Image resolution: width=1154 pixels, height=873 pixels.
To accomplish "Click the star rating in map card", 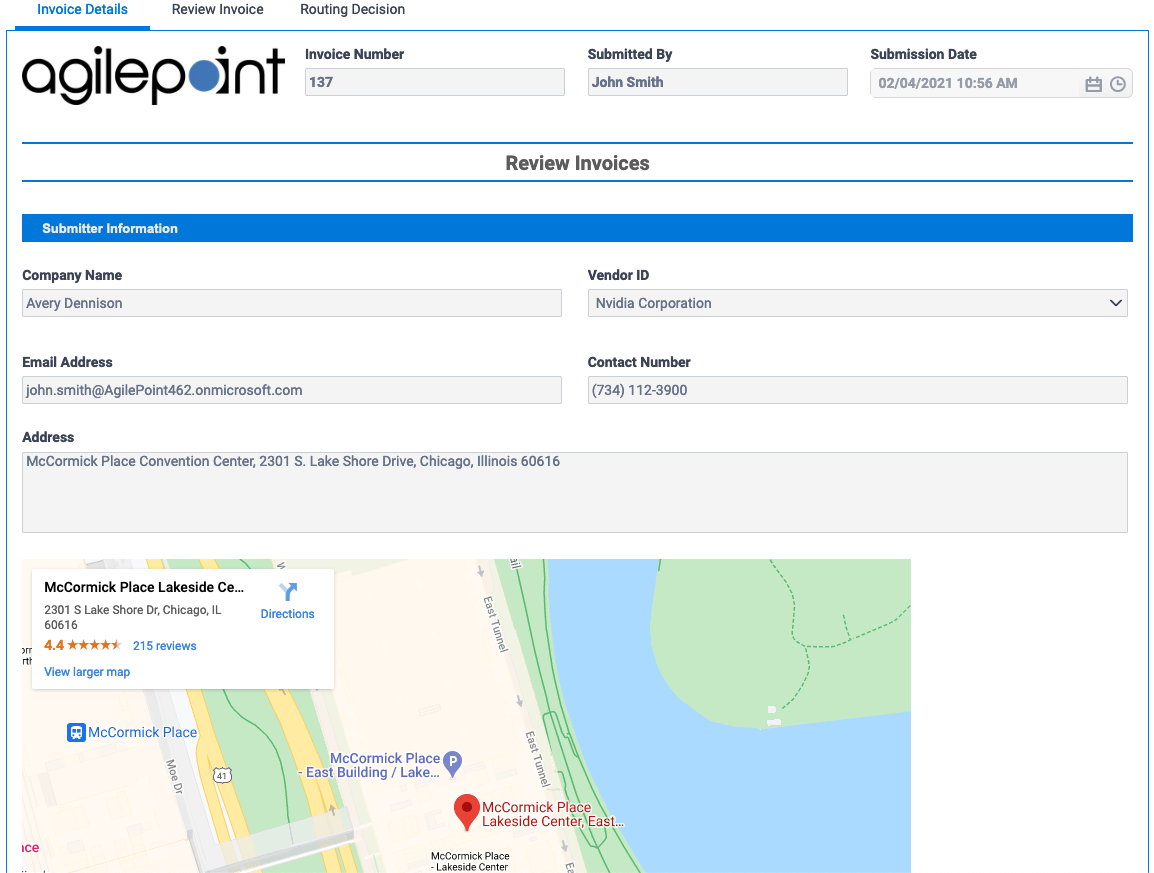I will [94, 646].
